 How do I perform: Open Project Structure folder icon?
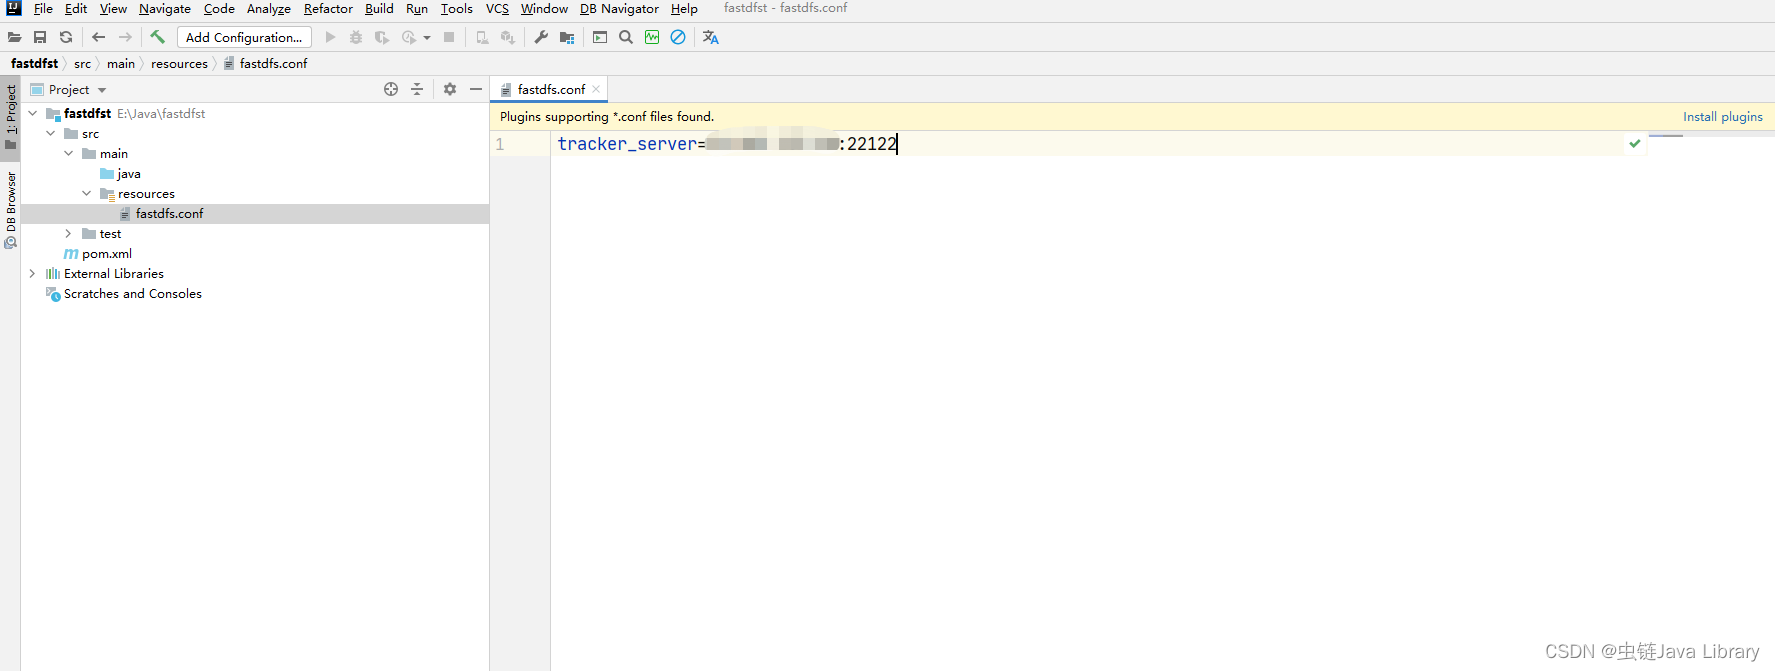(x=567, y=37)
